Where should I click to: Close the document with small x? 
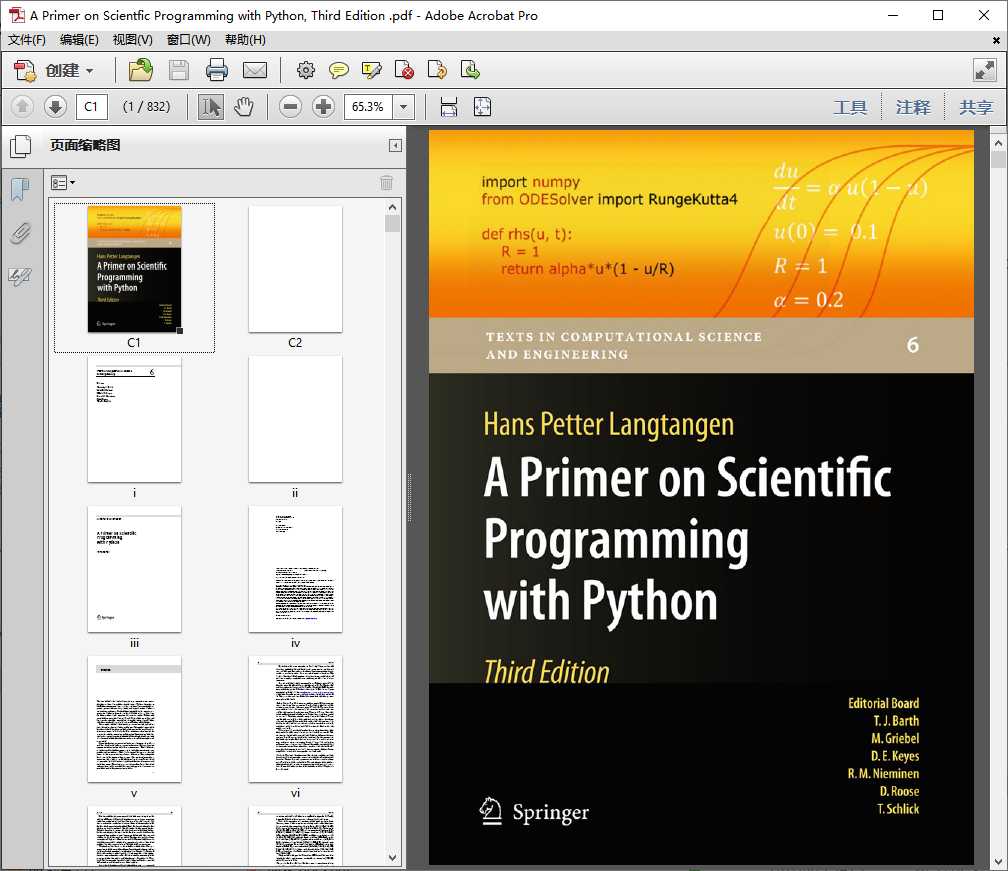pos(996,40)
